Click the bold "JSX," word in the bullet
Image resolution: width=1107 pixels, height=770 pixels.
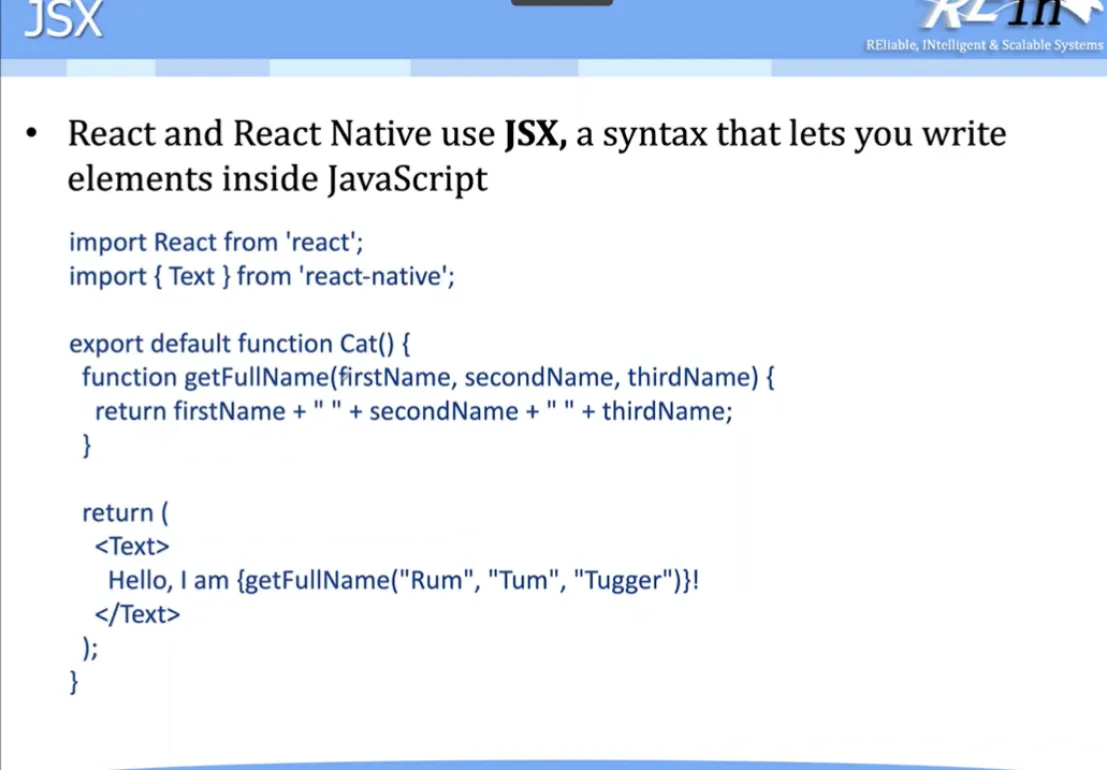click(x=536, y=134)
